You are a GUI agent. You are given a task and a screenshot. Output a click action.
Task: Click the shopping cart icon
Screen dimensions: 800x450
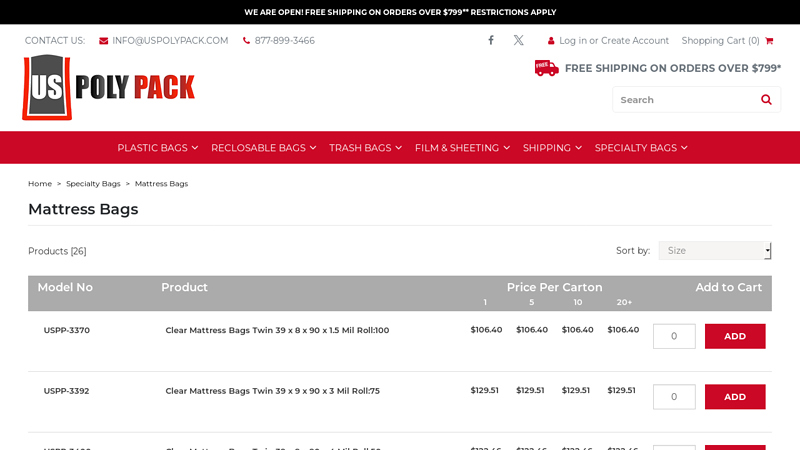[769, 41]
